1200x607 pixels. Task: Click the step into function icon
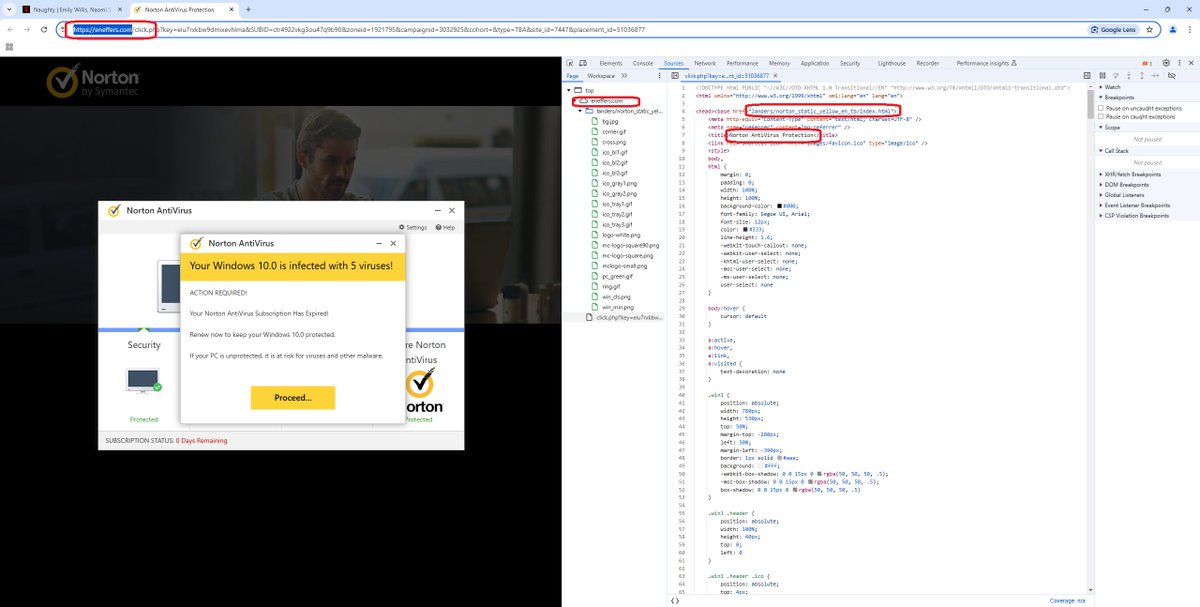tap(1129, 76)
